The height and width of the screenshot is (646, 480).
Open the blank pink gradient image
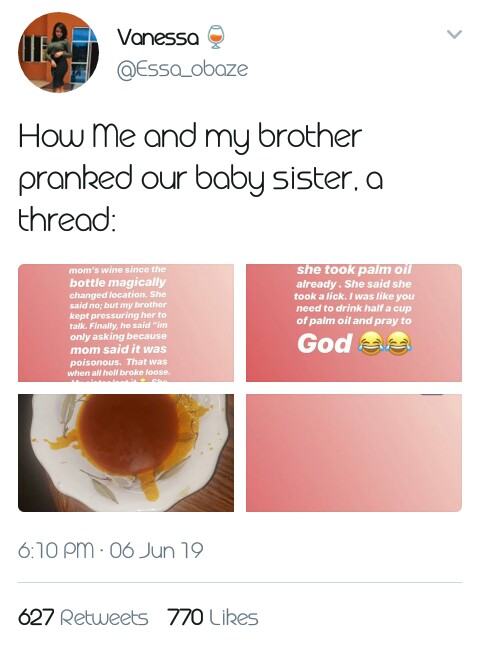[x=354, y=453]
